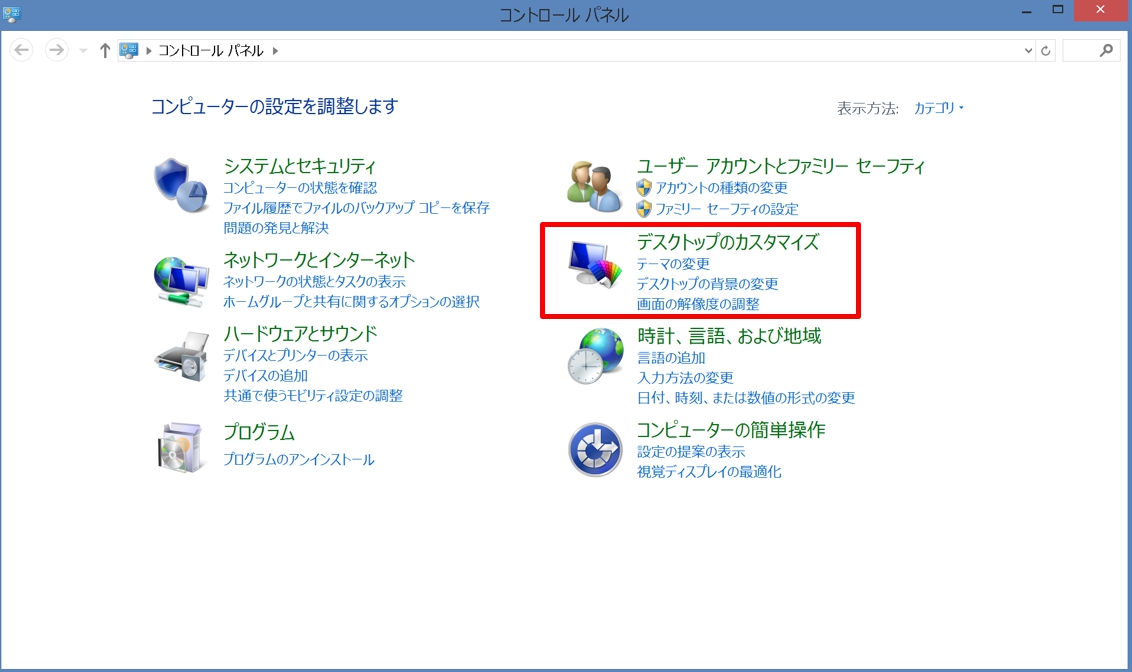Click the Control Panel icon in address bar
This screenshot has height=672, width=1132.
129,50
